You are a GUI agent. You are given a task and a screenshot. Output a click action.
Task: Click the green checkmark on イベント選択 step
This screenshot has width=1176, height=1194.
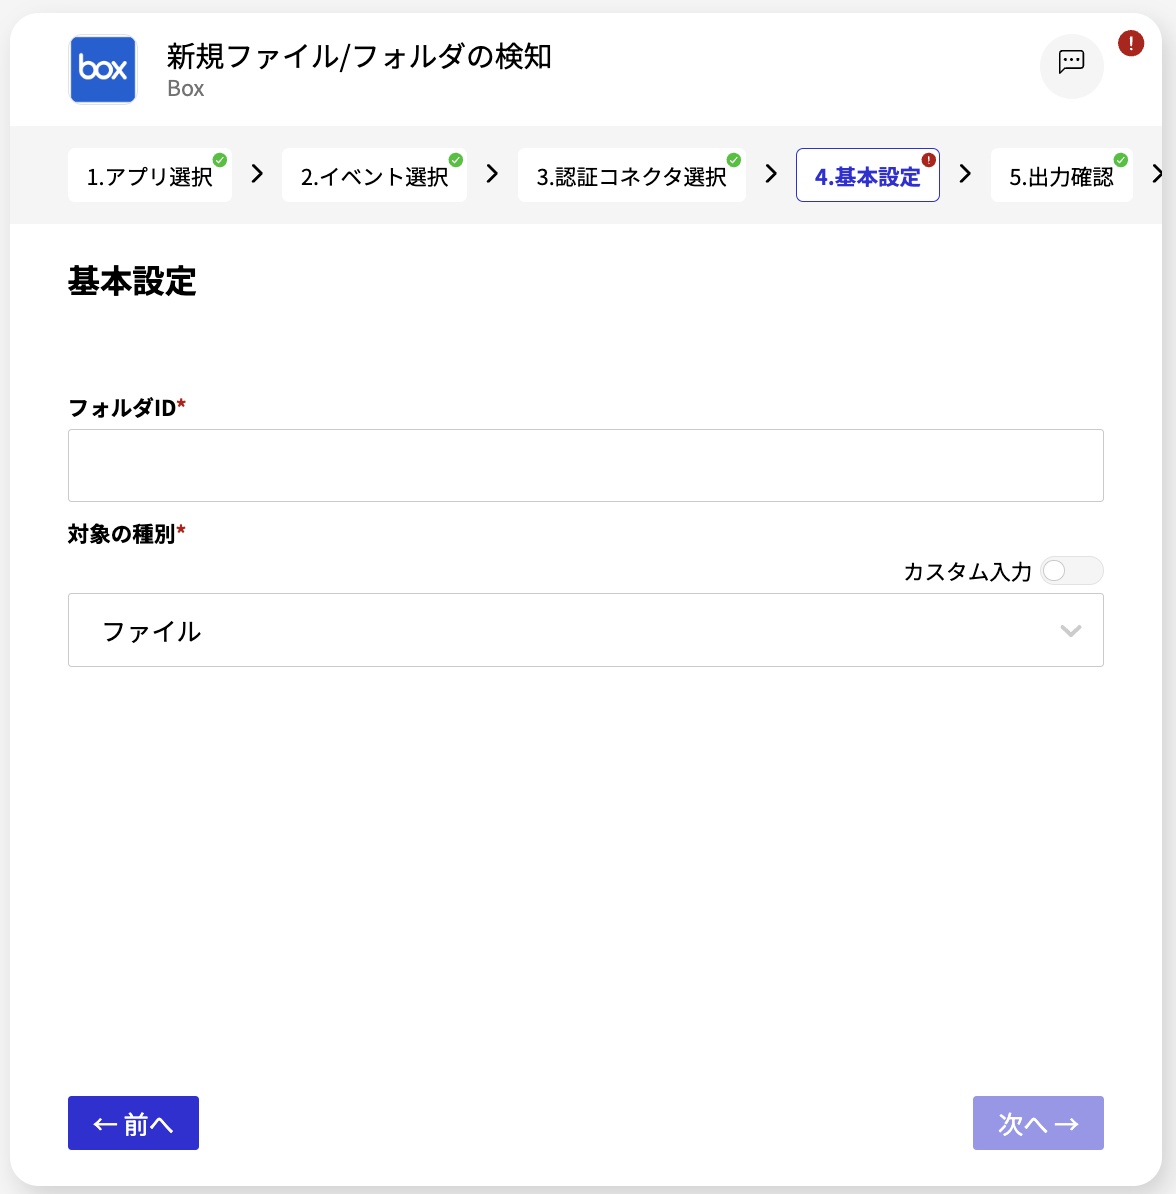click(x=455, y=160)
